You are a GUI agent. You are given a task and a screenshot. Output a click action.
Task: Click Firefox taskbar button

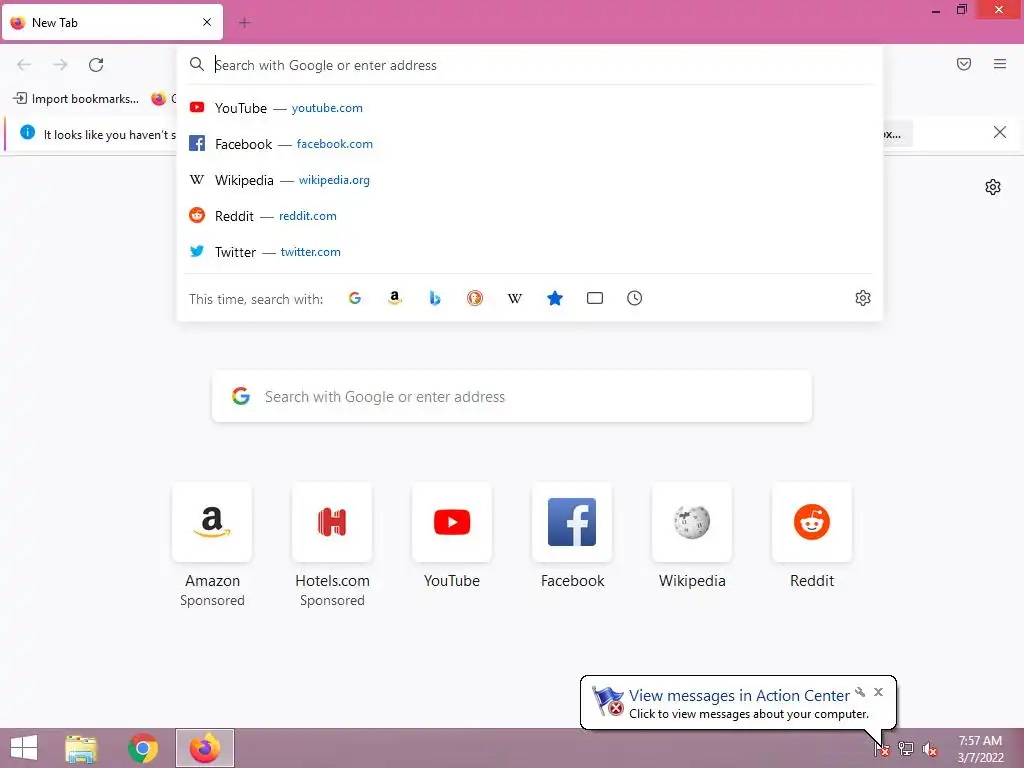click(205, 748)
